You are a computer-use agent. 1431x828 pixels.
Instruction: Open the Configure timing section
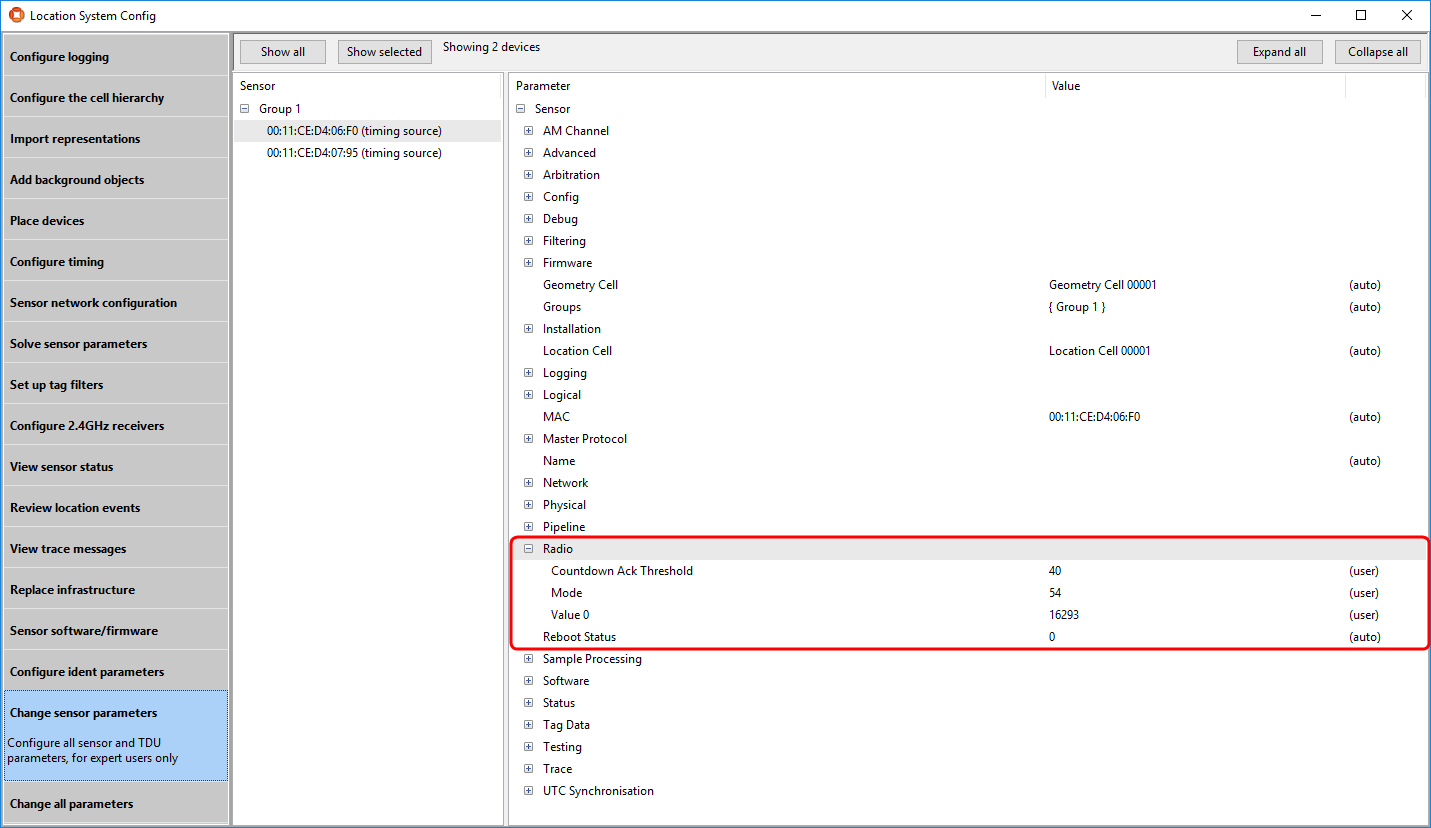coord(116,260)
